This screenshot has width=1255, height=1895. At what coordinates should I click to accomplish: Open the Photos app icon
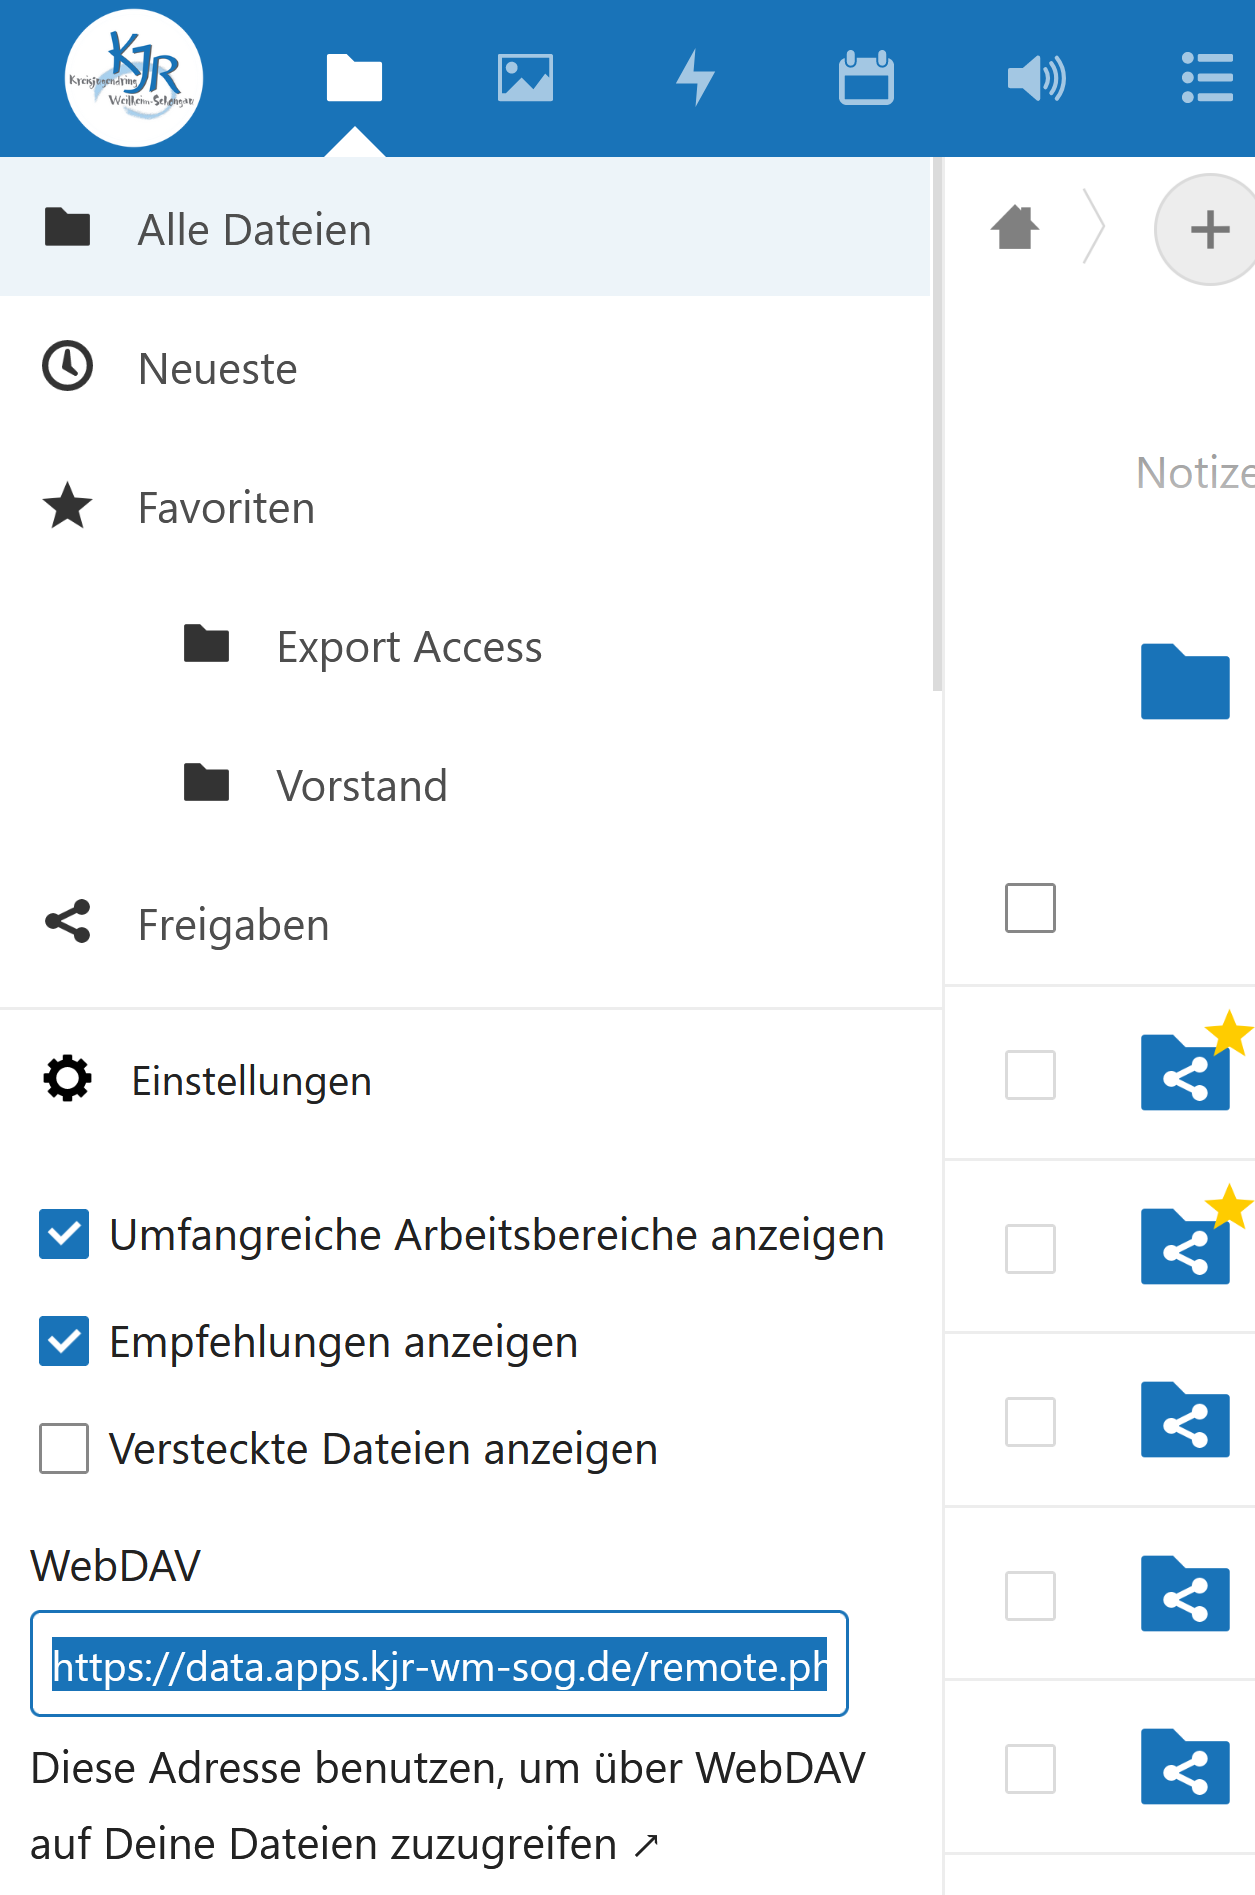click(x=525, y=78)
